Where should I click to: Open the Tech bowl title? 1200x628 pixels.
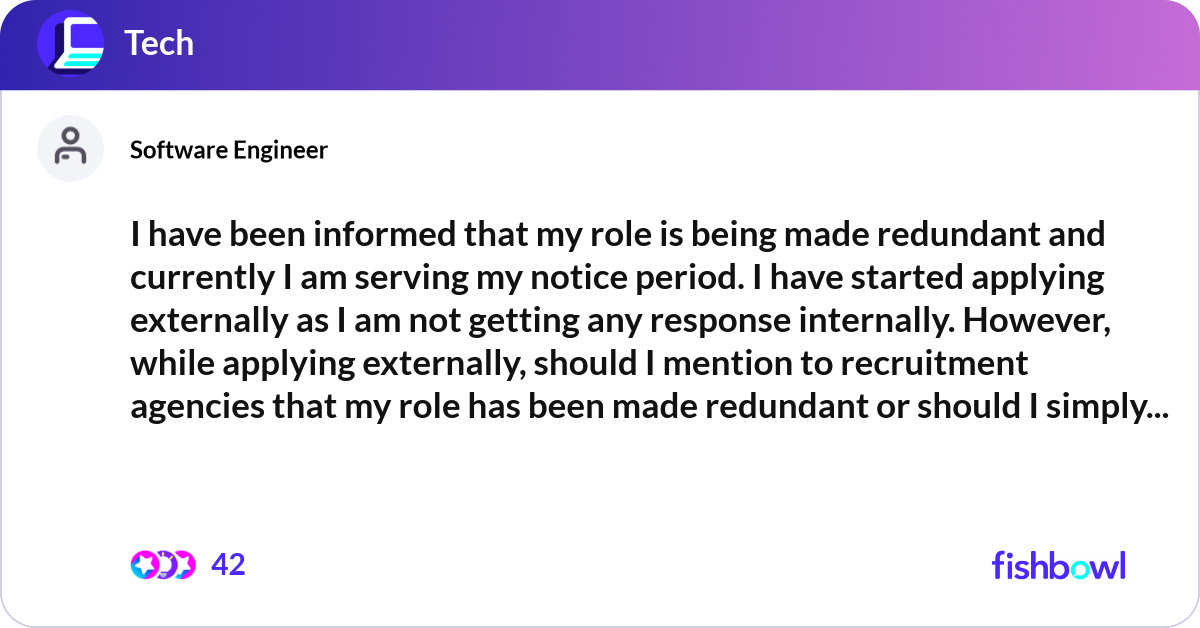(159, 44)
